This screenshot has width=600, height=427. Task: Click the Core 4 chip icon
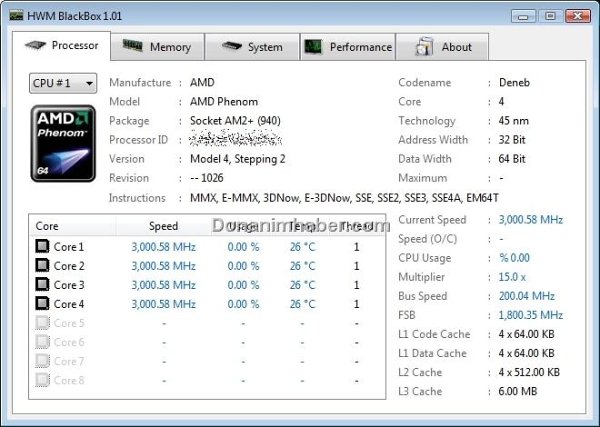click(x=42, y=303)
